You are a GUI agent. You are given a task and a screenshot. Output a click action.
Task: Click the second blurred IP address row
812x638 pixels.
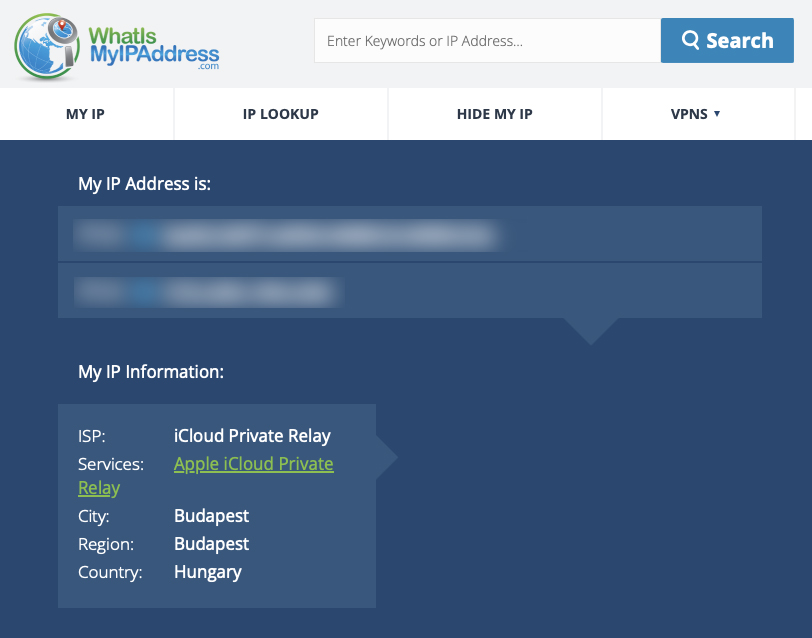(409, 291)
